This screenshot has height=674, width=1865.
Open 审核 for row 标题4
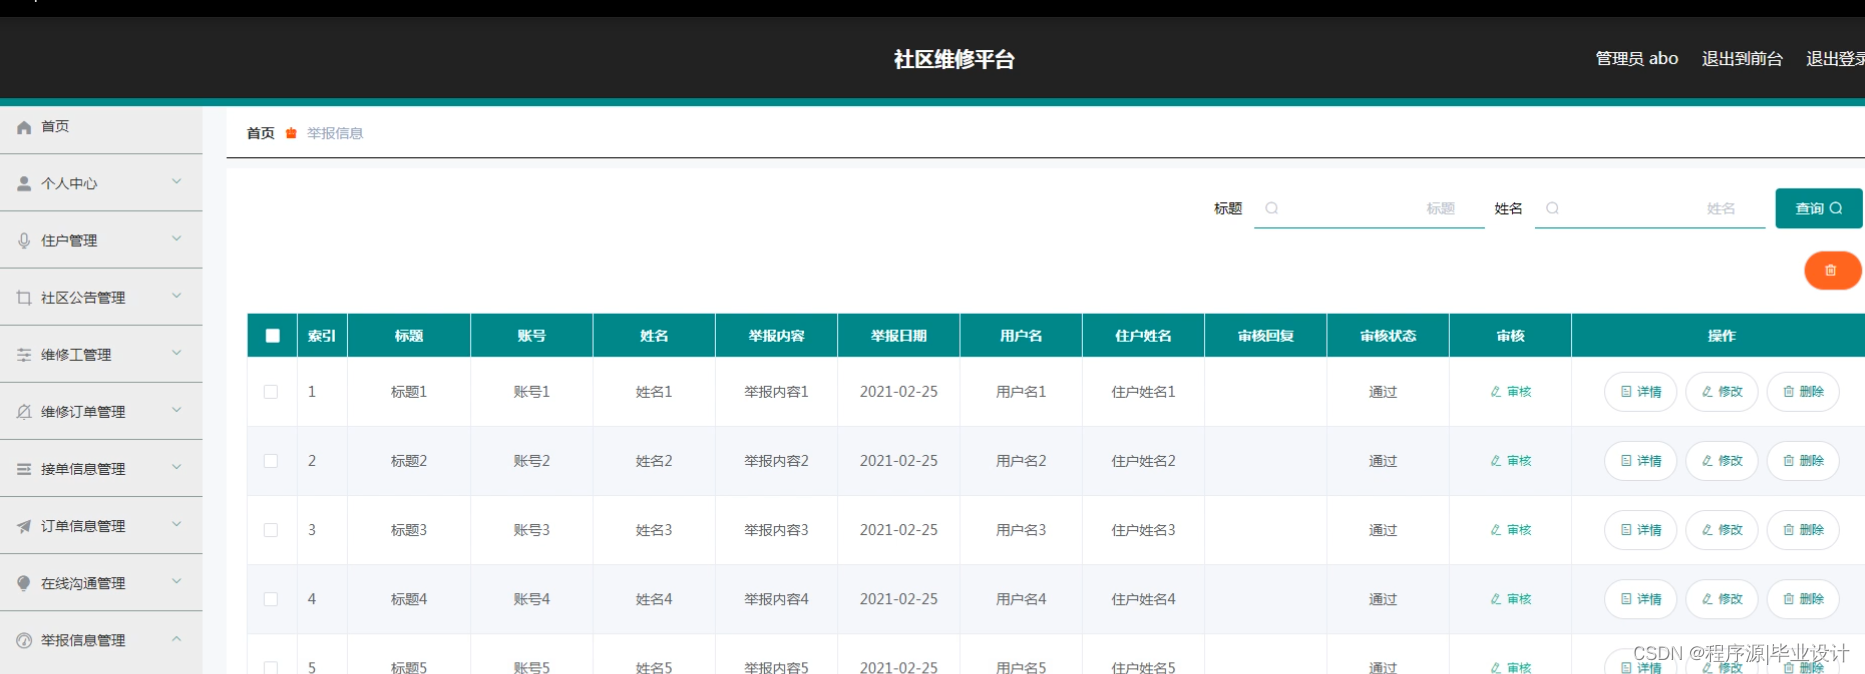(x=1510, y=599)
